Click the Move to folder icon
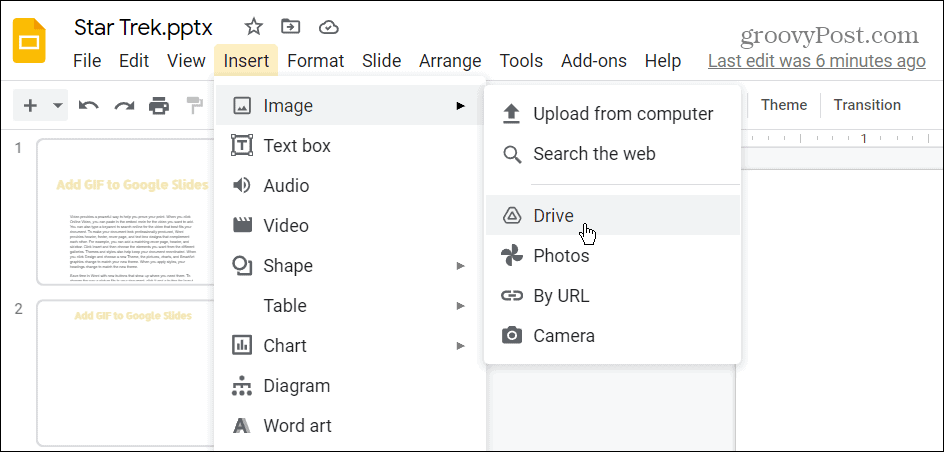 pos(291,26)
